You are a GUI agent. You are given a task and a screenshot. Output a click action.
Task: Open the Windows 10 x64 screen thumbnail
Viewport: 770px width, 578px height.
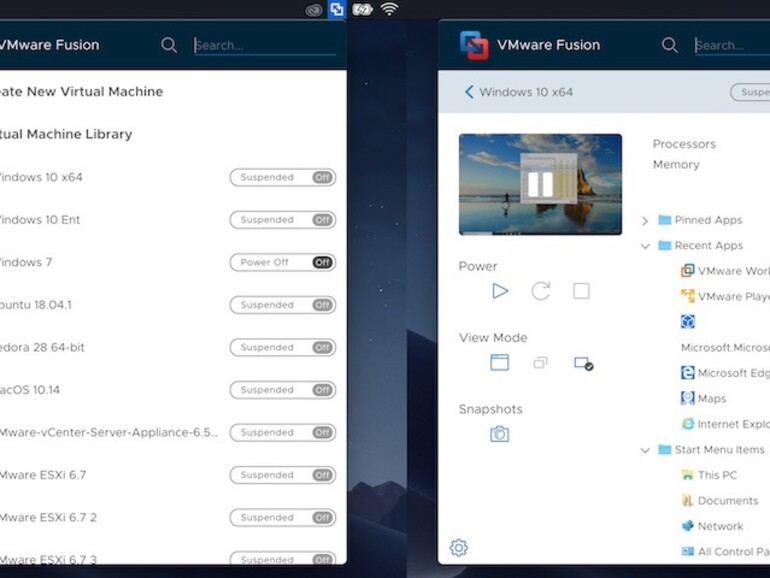tap(540, 184)
